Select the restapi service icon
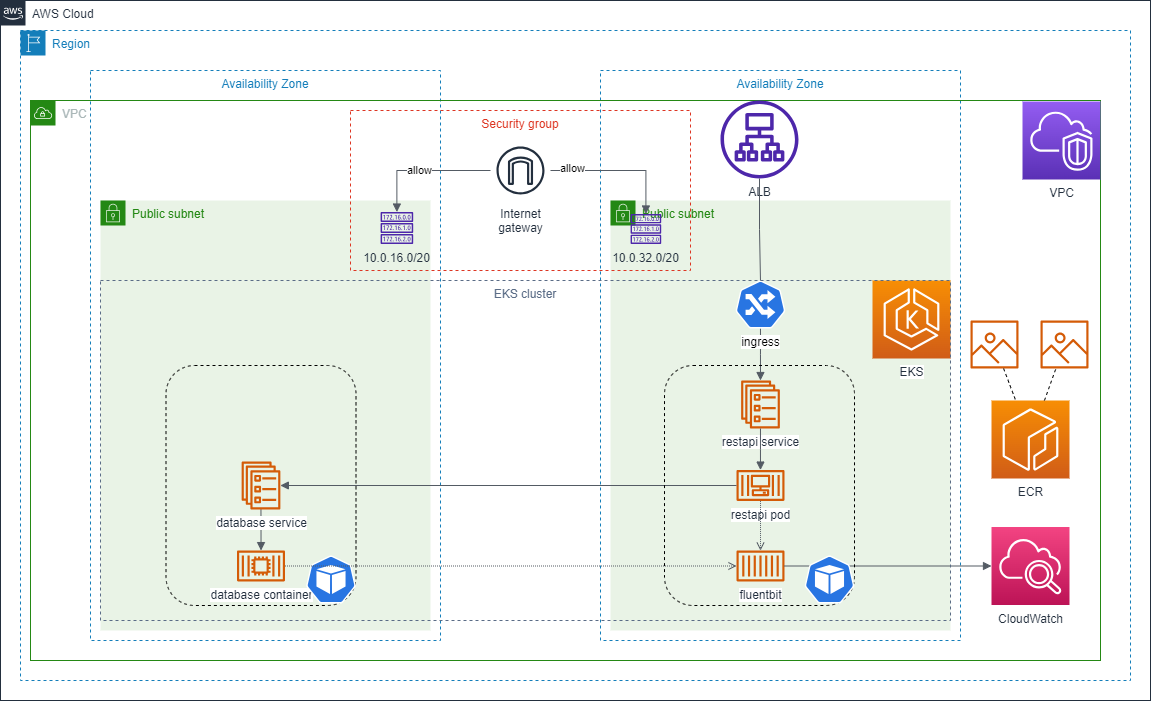 point(759,405)
